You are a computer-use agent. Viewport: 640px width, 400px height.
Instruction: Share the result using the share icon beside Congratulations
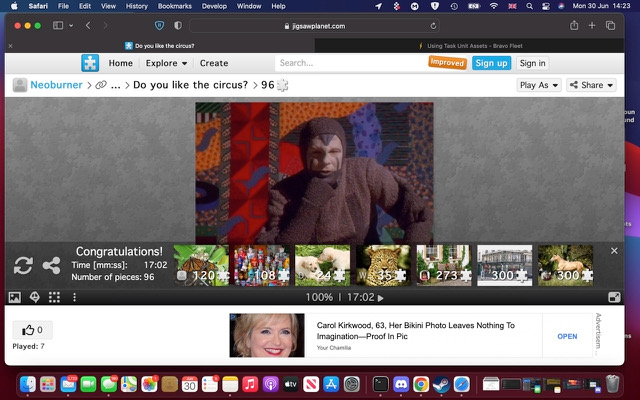click(x=51, y=265)
